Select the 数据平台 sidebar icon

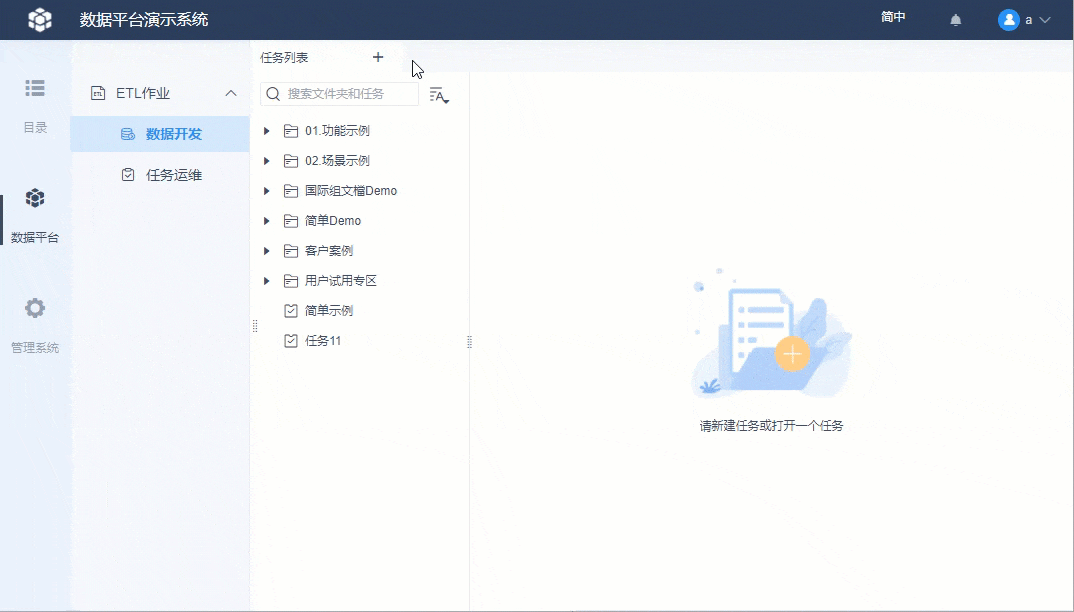35,198
